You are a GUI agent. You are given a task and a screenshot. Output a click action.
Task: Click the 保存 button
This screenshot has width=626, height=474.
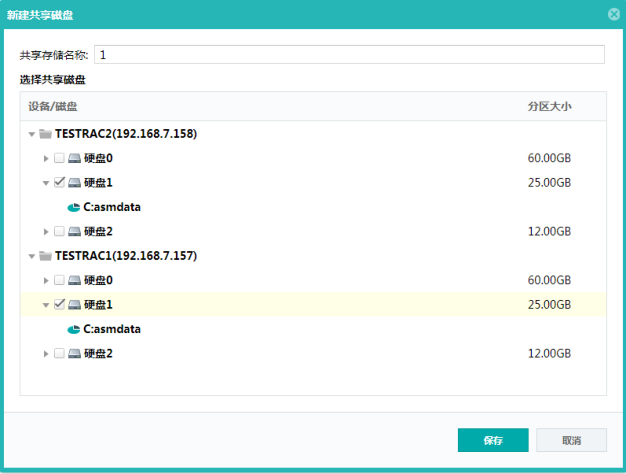coord(492,440)
